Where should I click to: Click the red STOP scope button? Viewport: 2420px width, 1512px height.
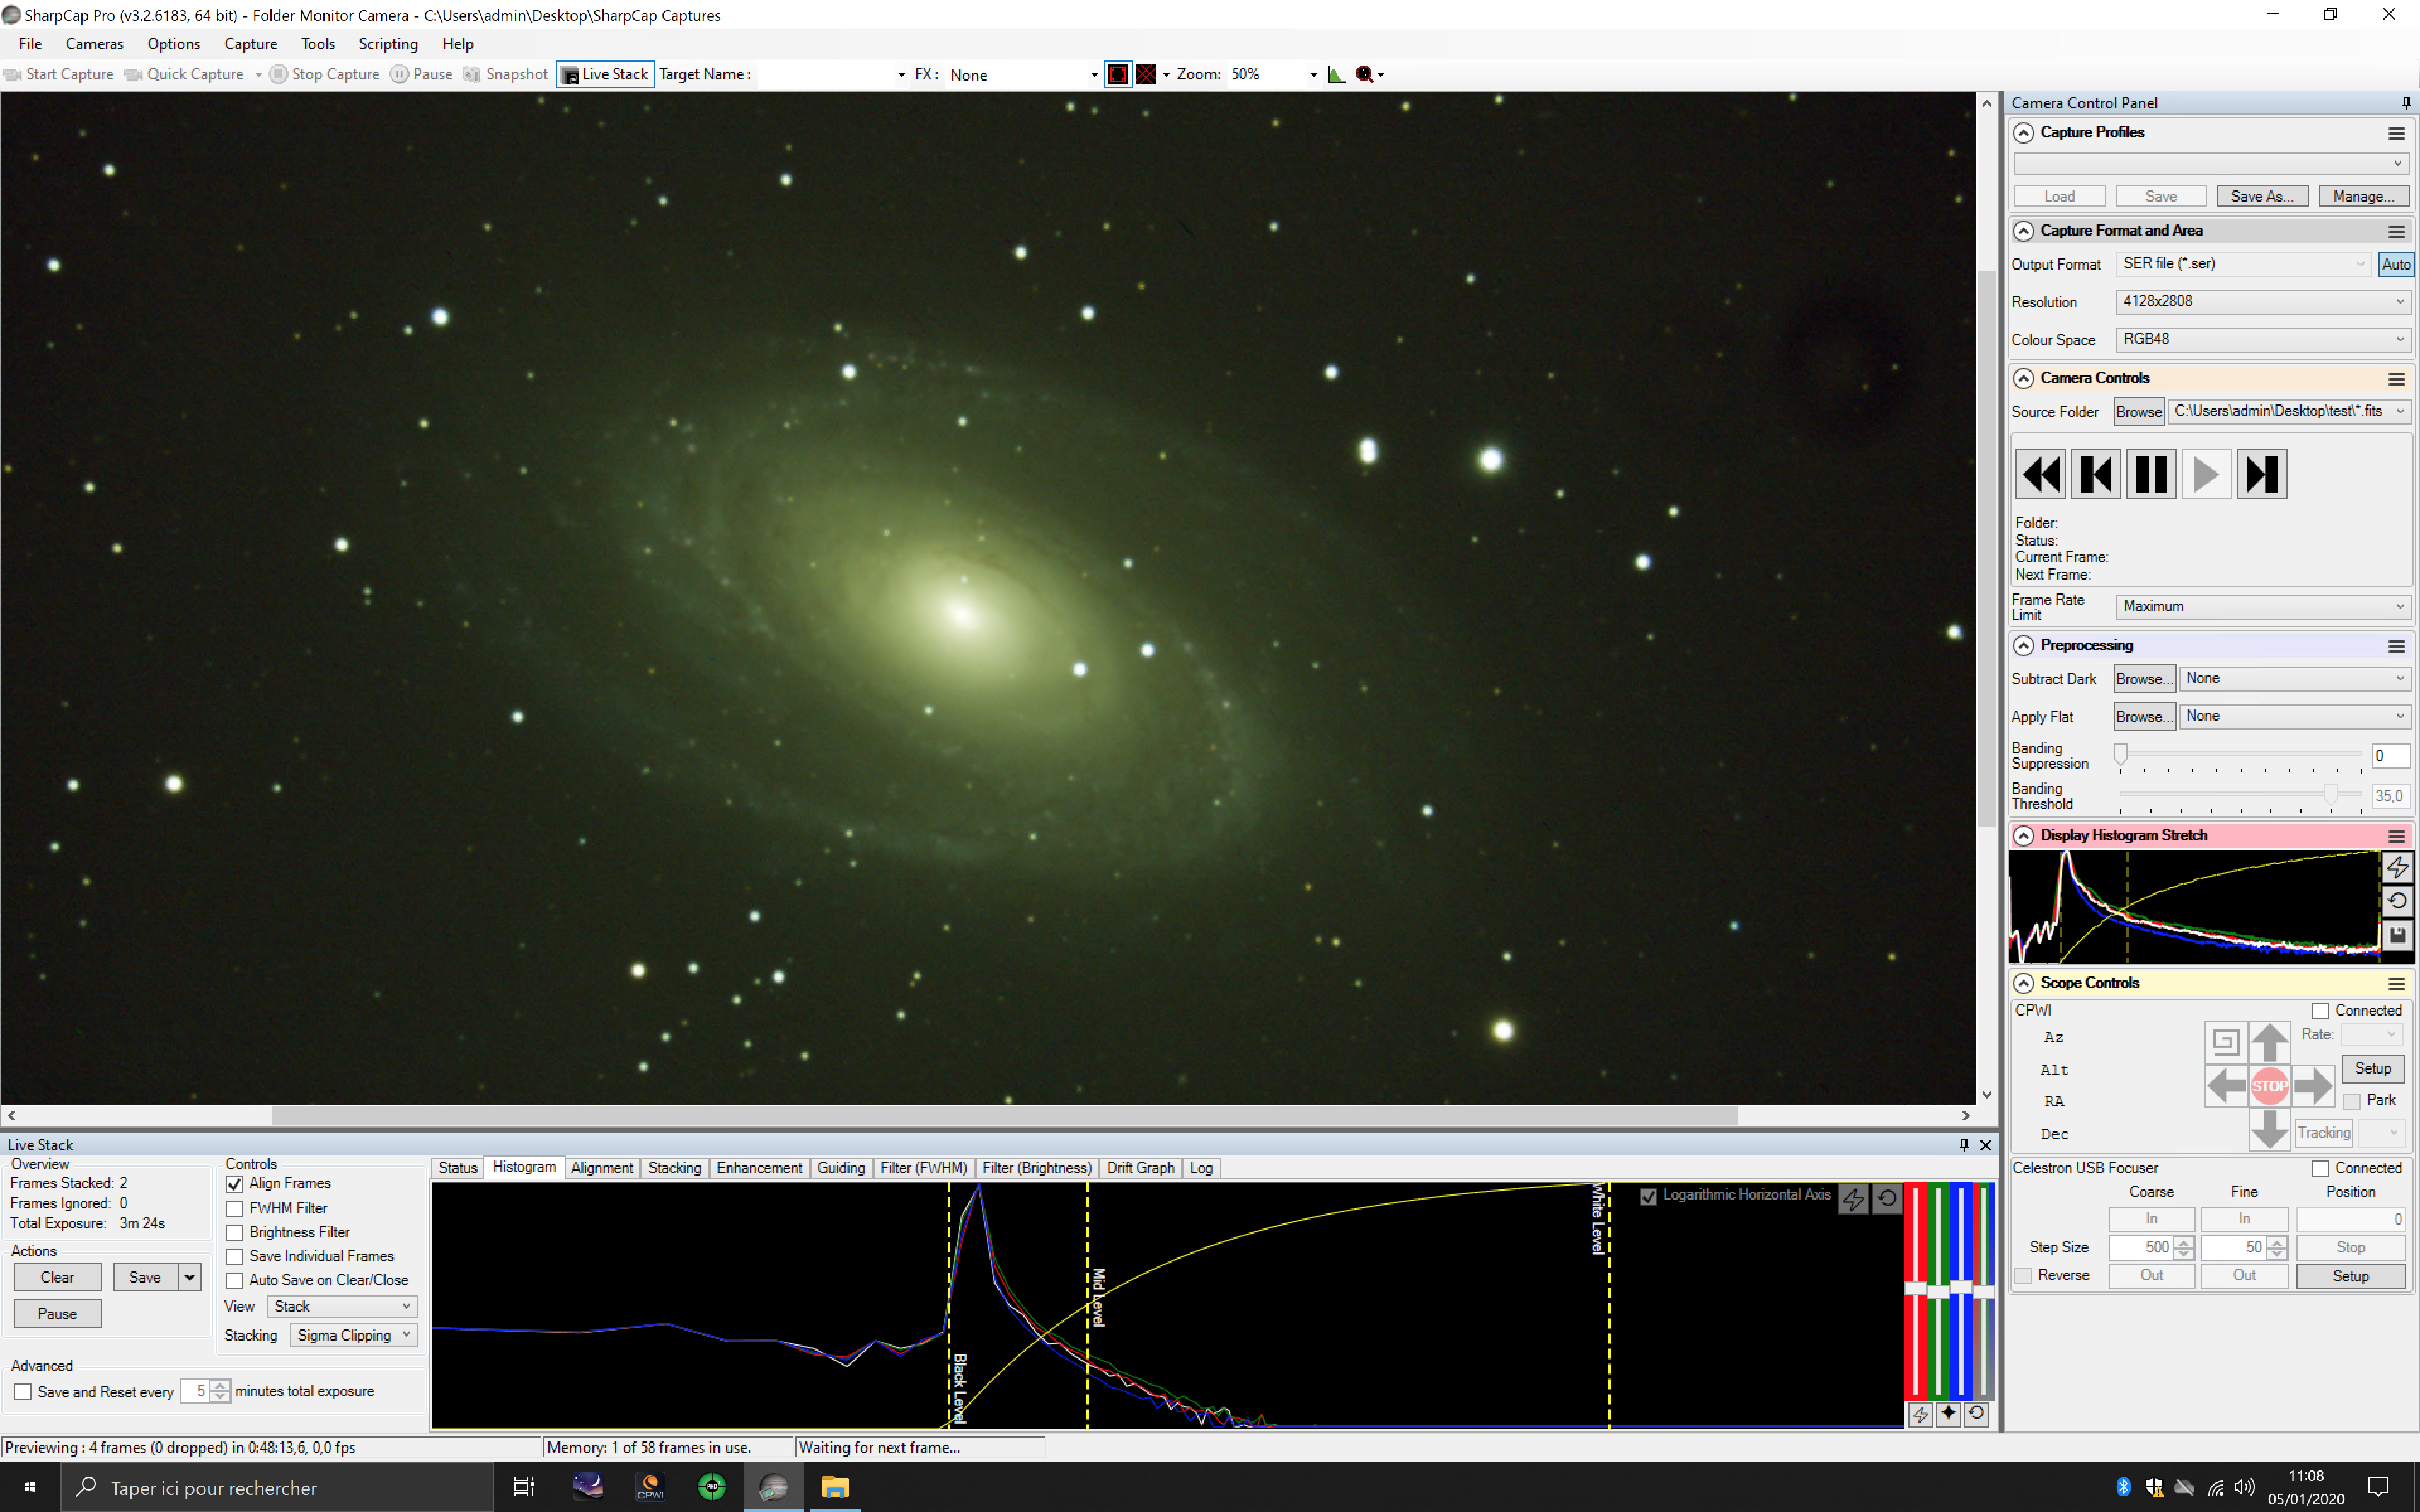pos(2270,1086)
